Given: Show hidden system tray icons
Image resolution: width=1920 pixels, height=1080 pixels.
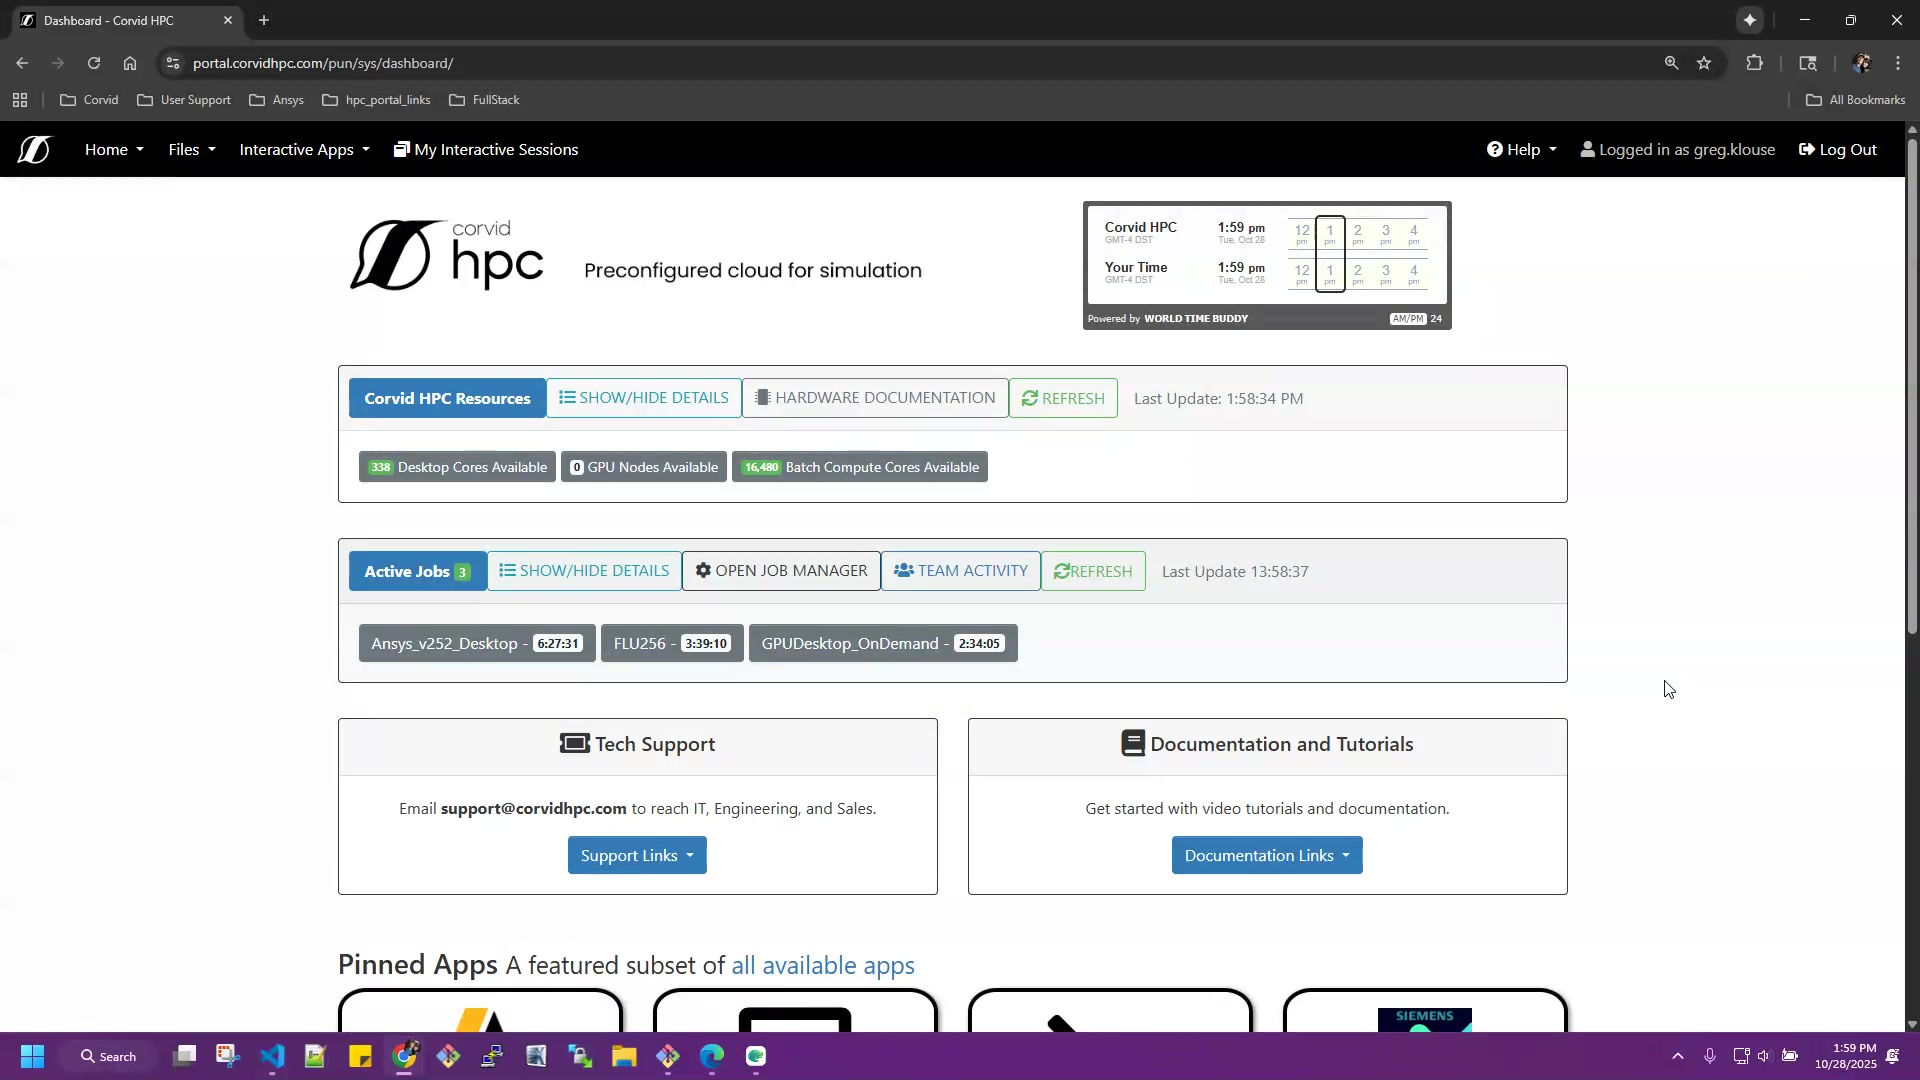Looking at the screenshot, I should click(1678, 1056).
